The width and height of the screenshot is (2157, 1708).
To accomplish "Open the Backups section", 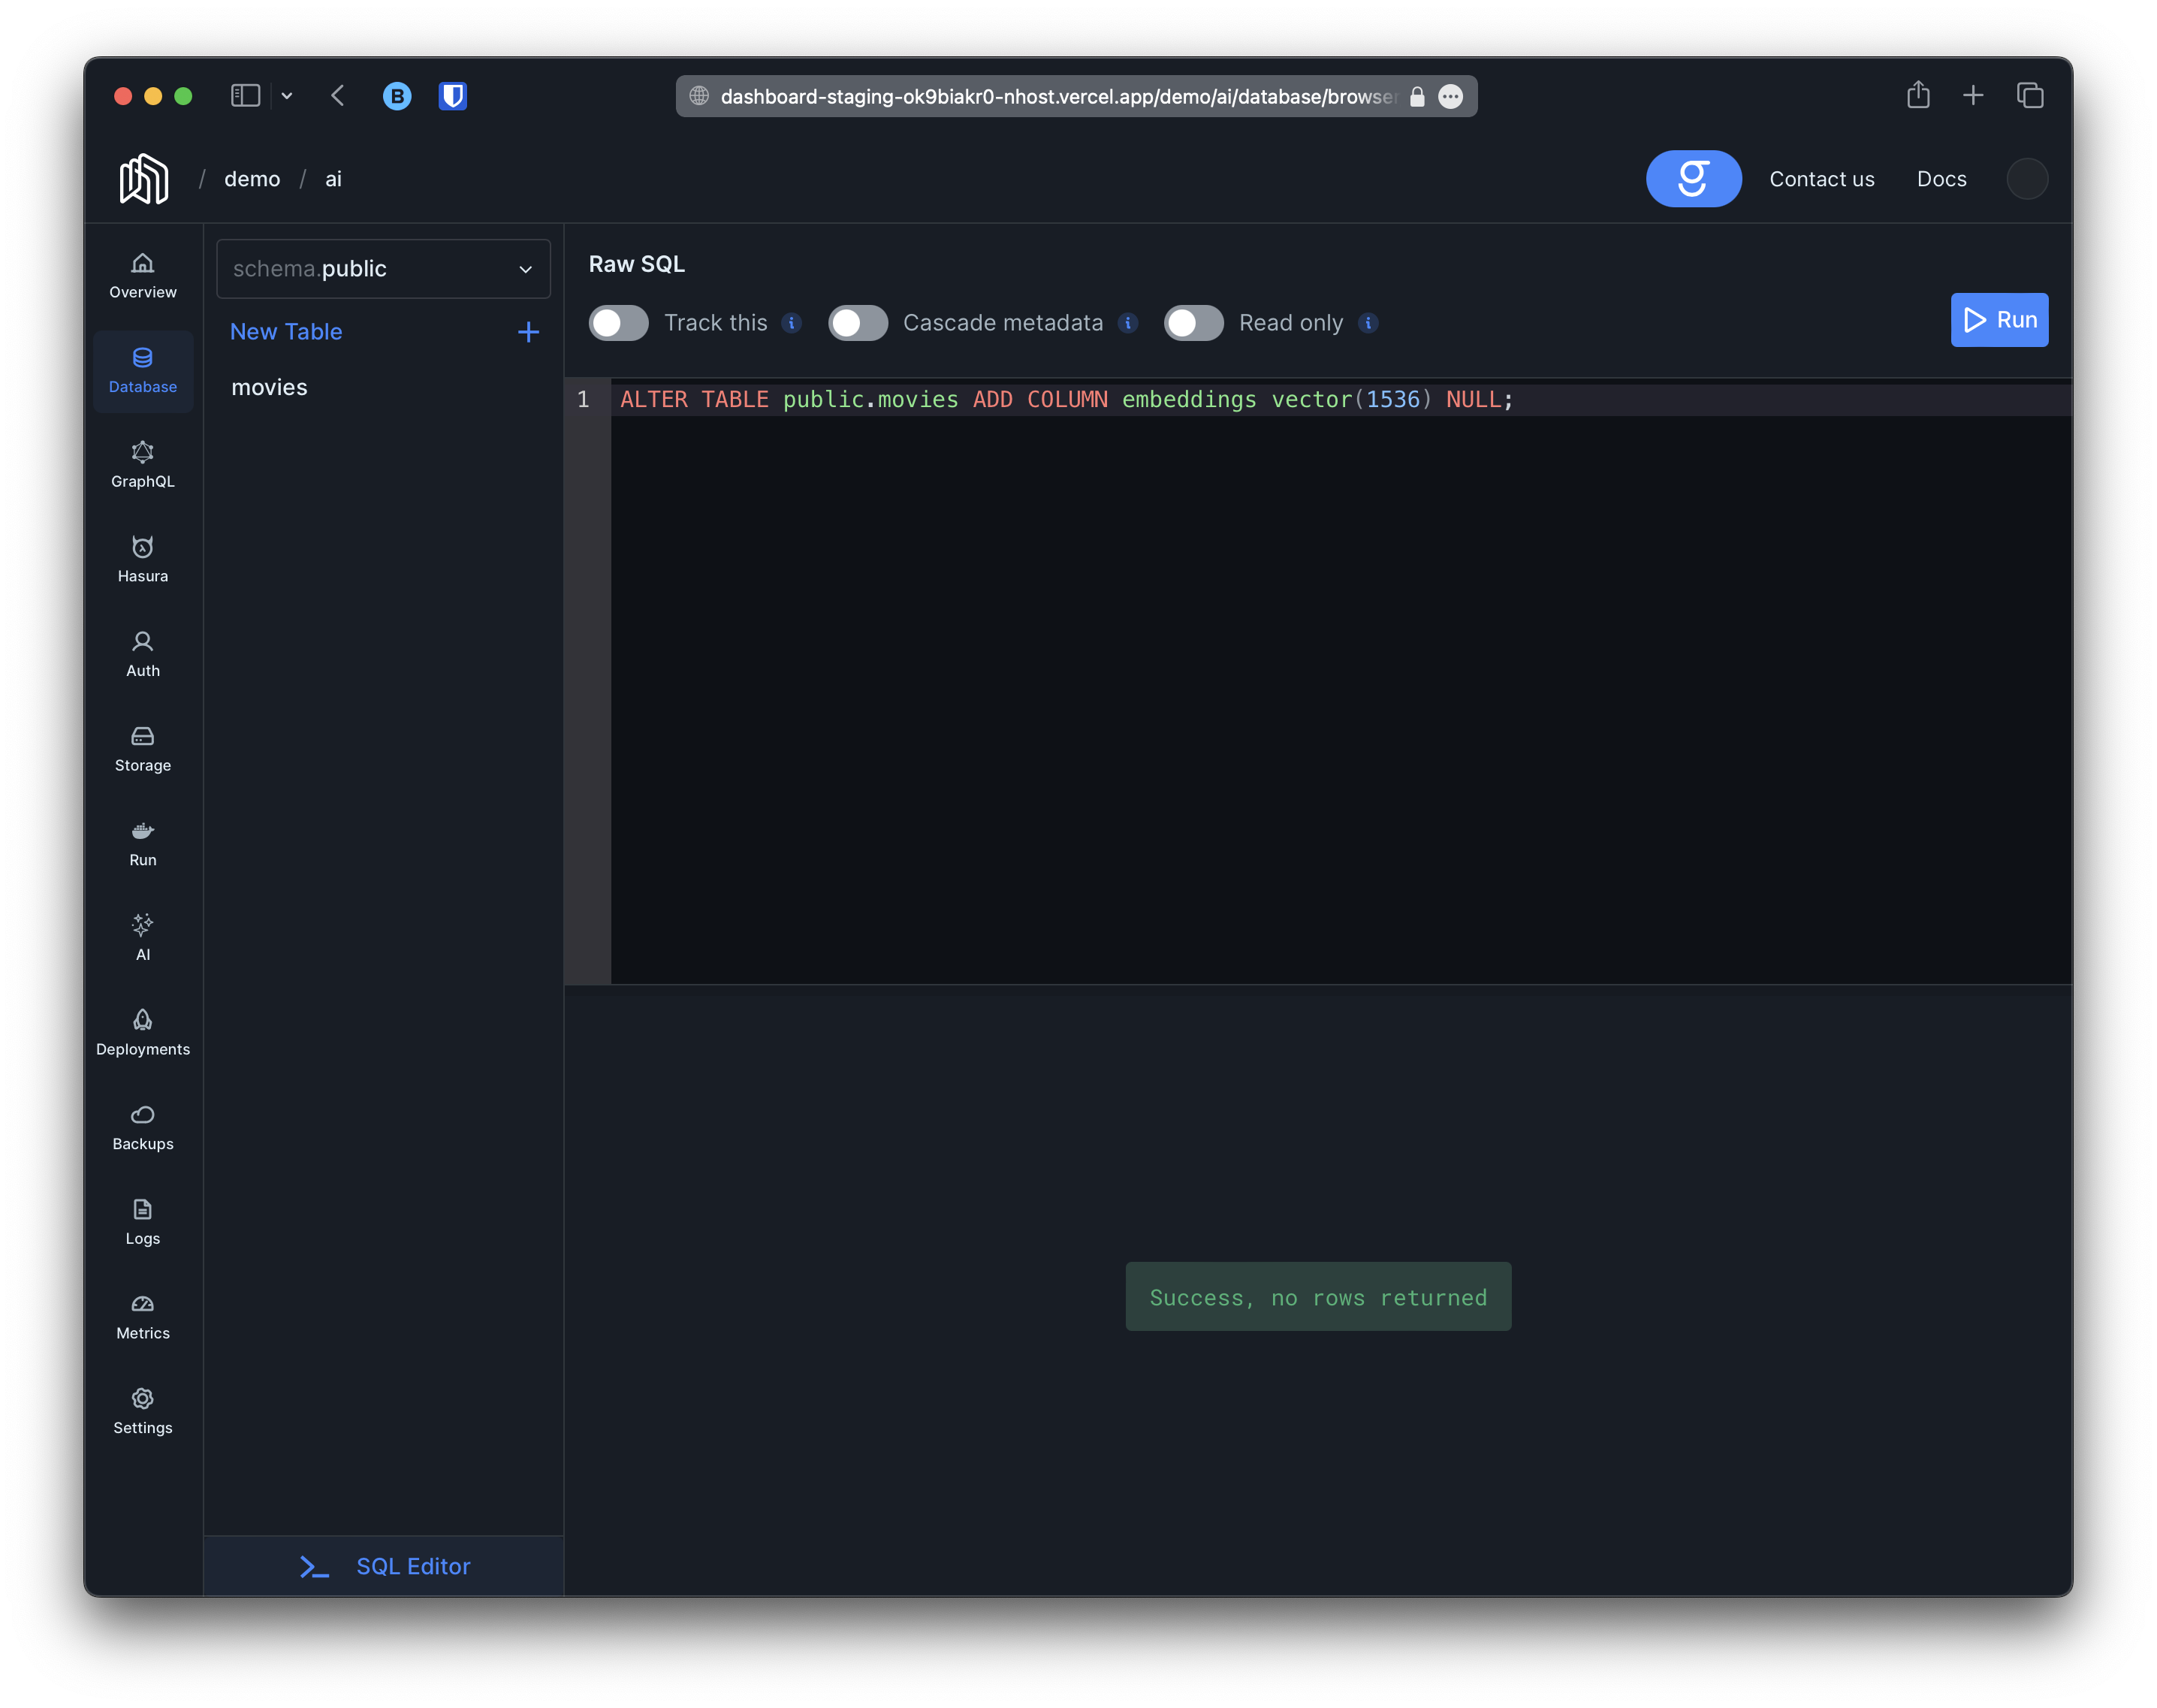I will [x=142, y=1126].
